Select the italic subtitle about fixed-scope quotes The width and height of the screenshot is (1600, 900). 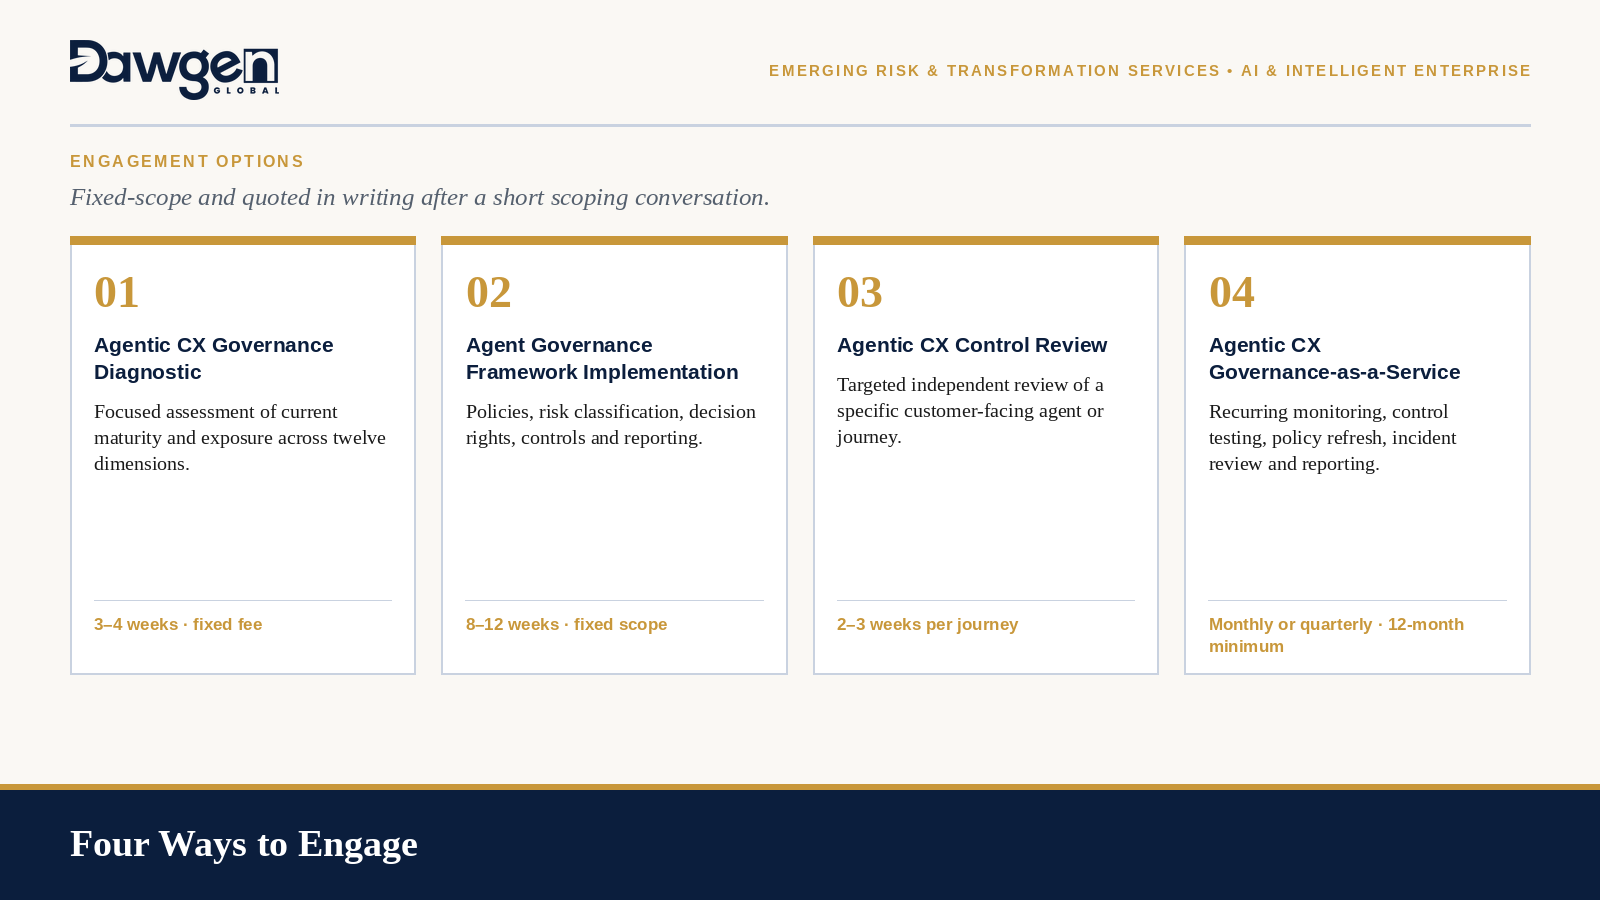click(x=420, y=197)
